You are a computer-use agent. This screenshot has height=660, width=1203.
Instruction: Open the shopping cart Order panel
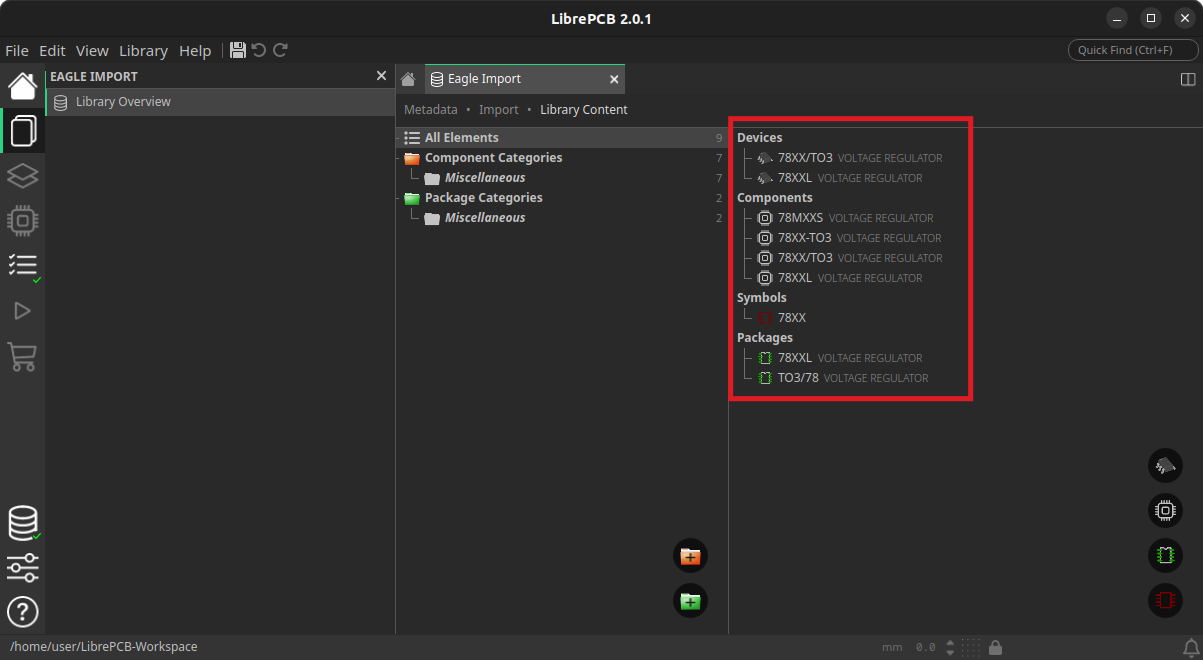(22, 356)
